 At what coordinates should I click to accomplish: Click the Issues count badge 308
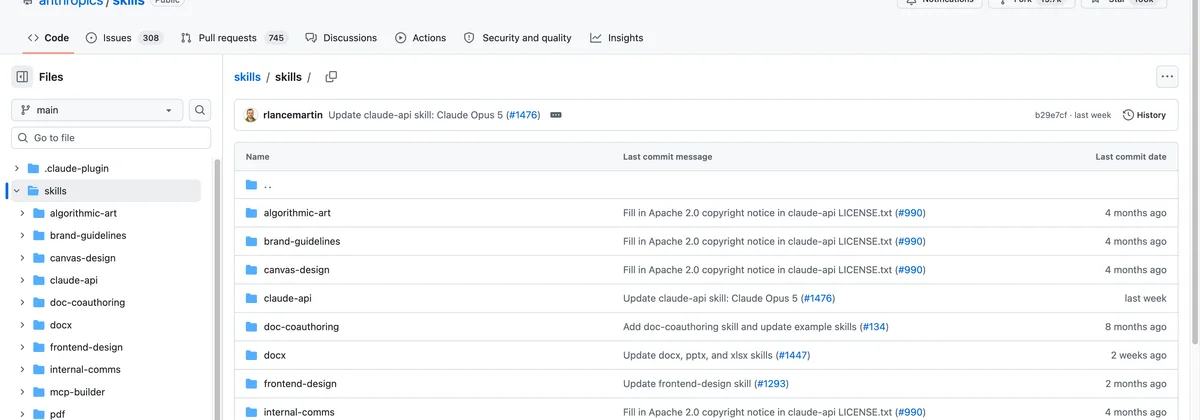click(151, 38)
